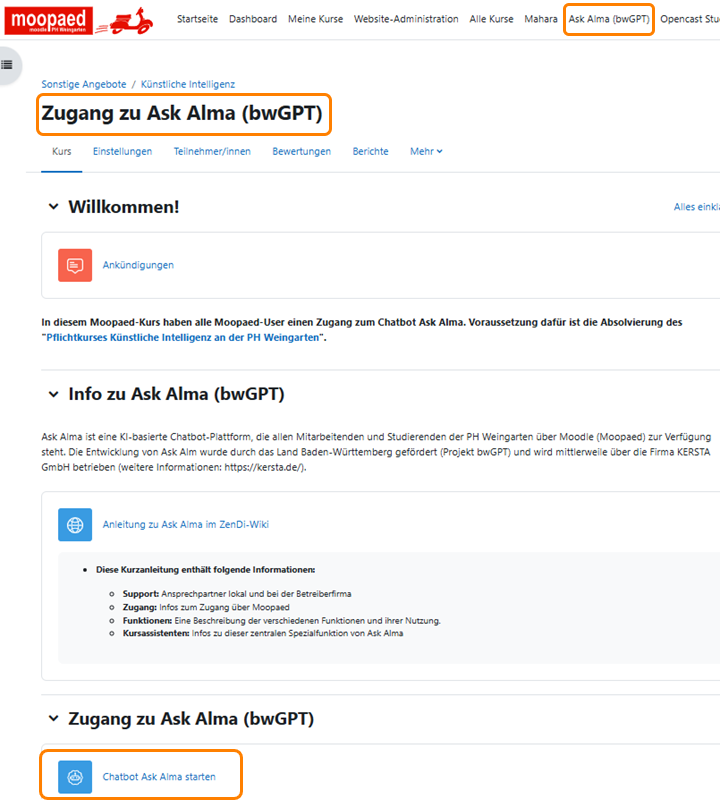This screenshot has width=720, height=800.
Task: Collapse the Willkommen! section
Action: click(54, 207)
